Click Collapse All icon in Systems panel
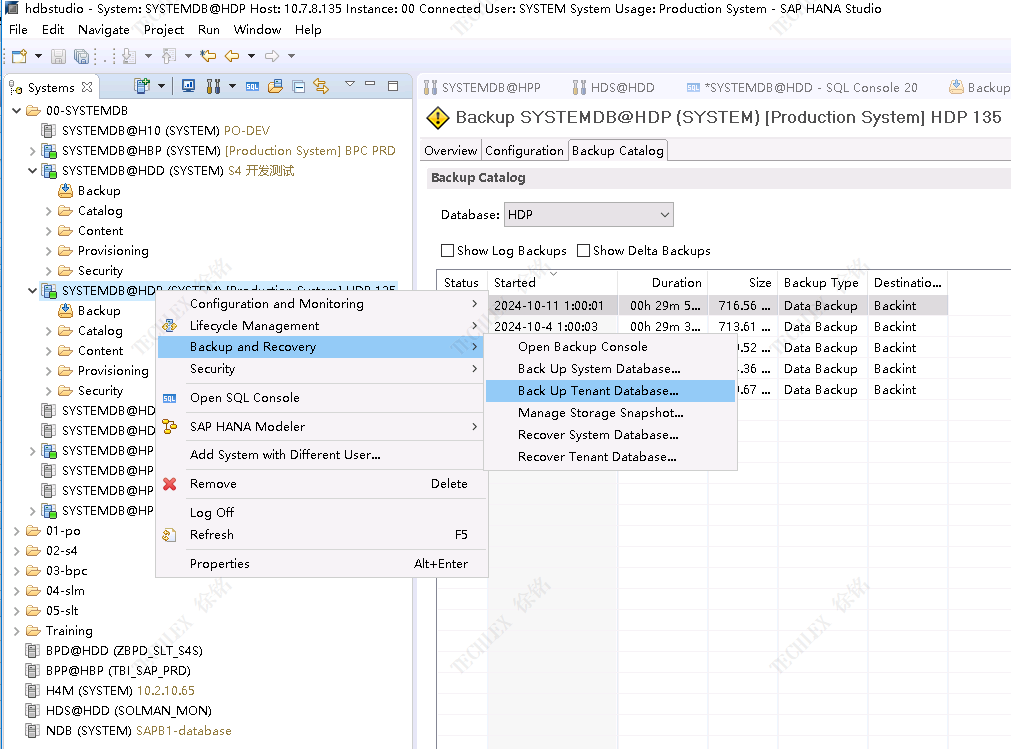This screenshot has height=749, width=1011. (x=298, y=87)
